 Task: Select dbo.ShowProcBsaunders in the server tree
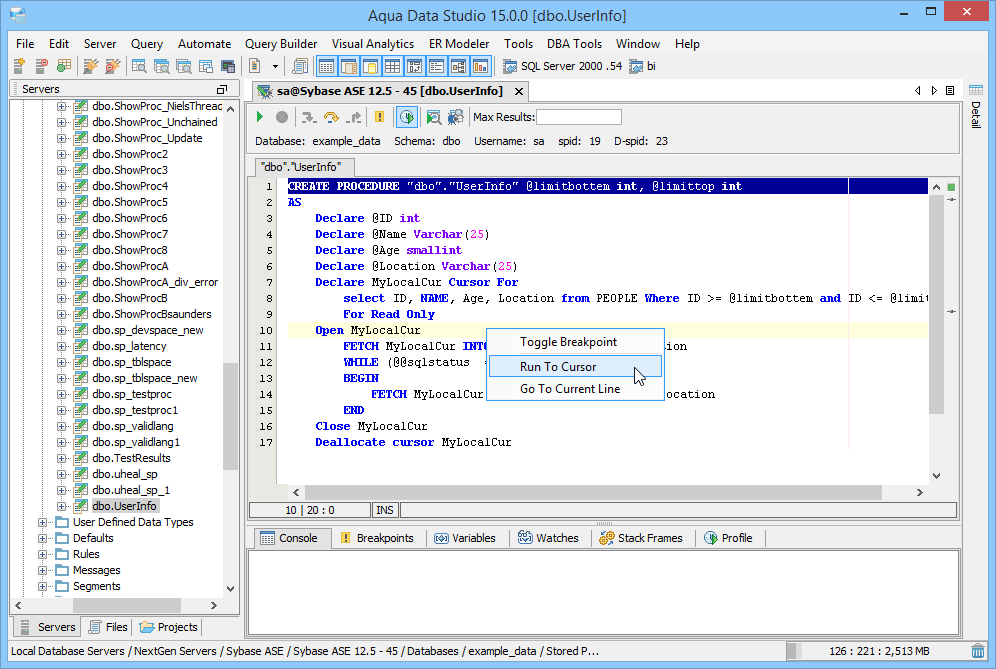click(152, 314)
